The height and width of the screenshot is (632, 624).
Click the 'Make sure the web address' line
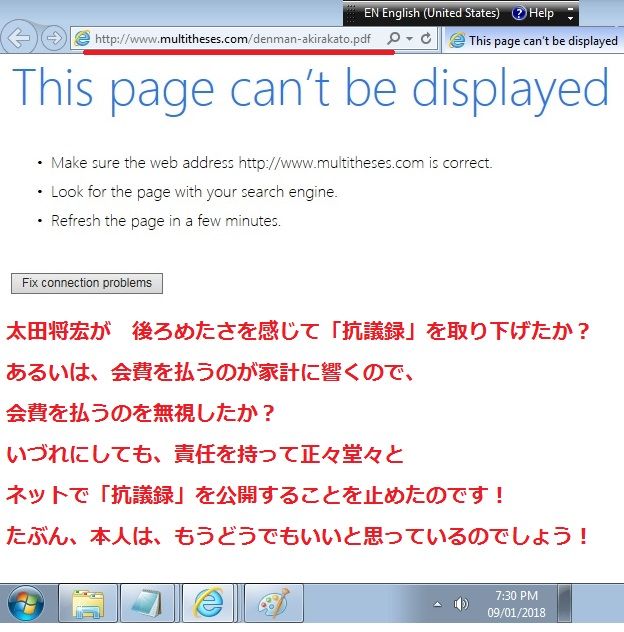click(x=271, y=163)
